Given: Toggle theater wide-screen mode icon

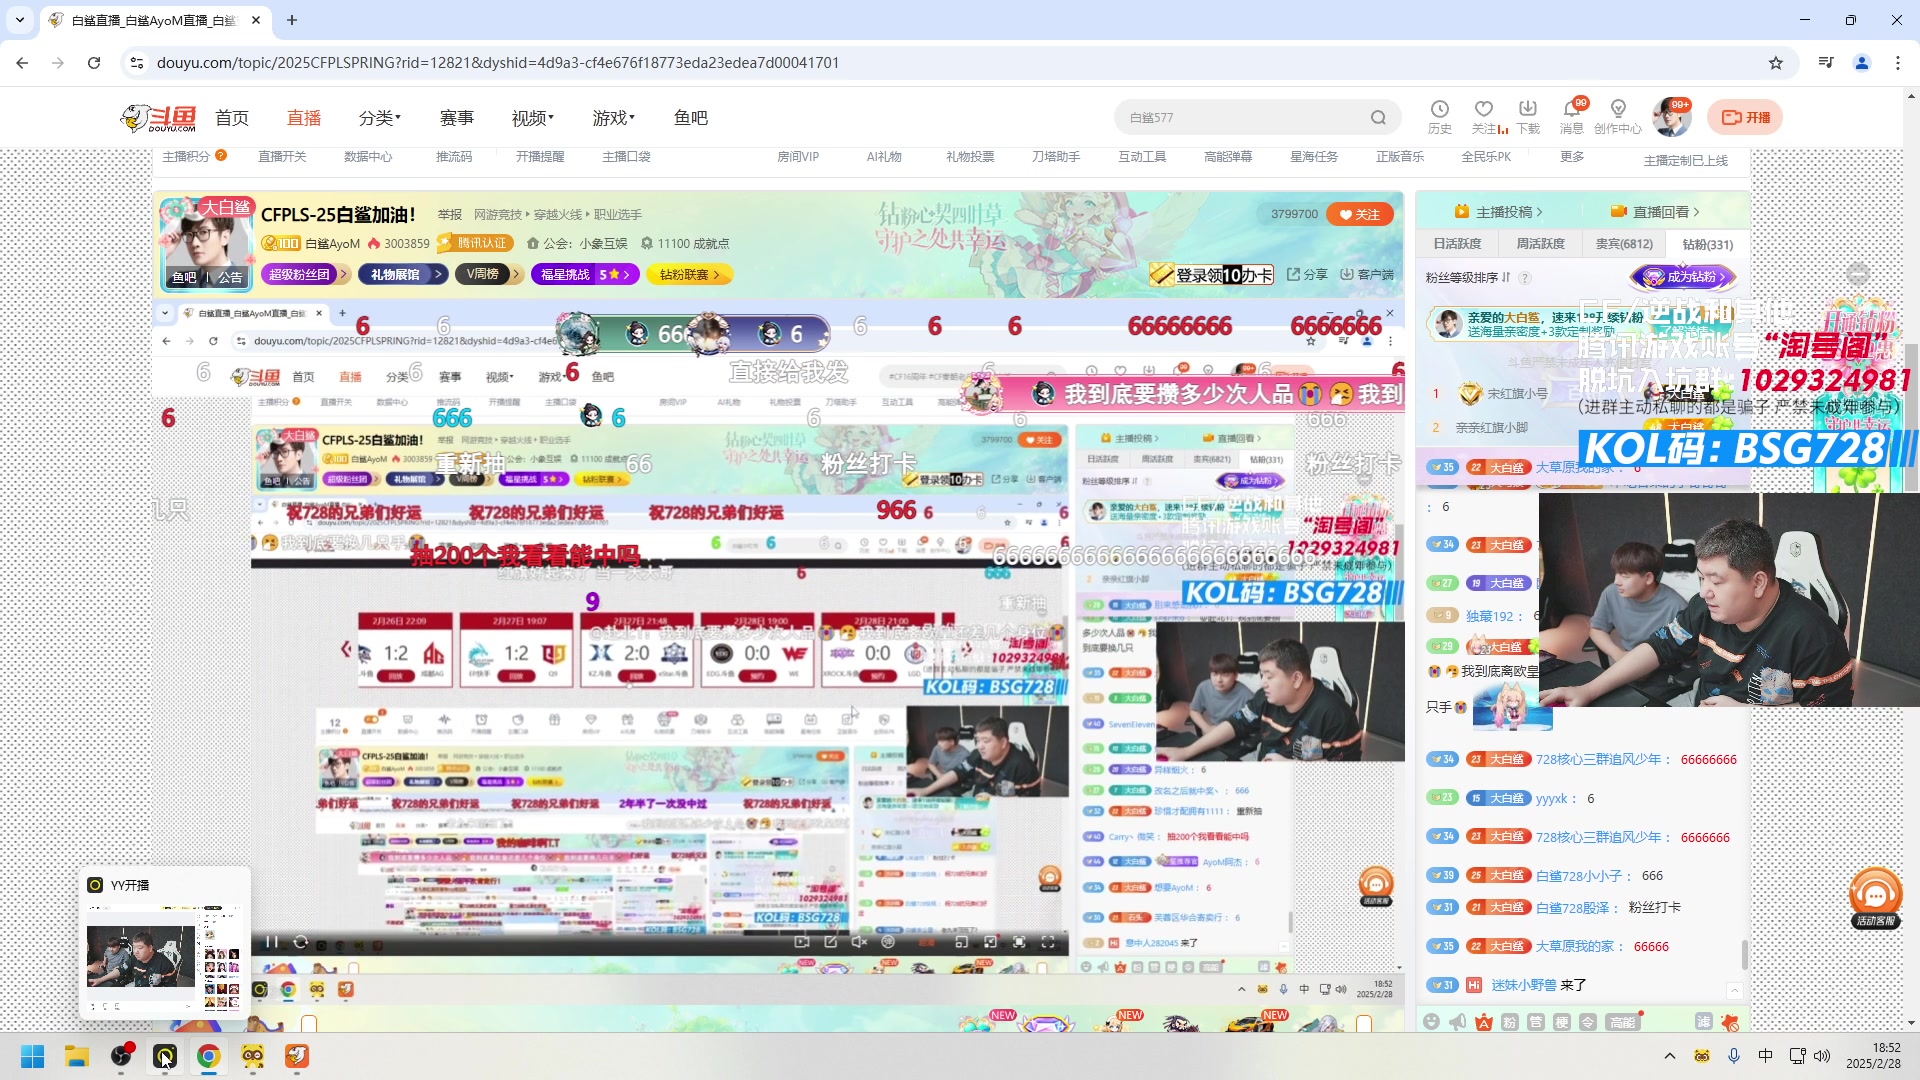Looking at the screenshot, I should [x=990, y=942].
